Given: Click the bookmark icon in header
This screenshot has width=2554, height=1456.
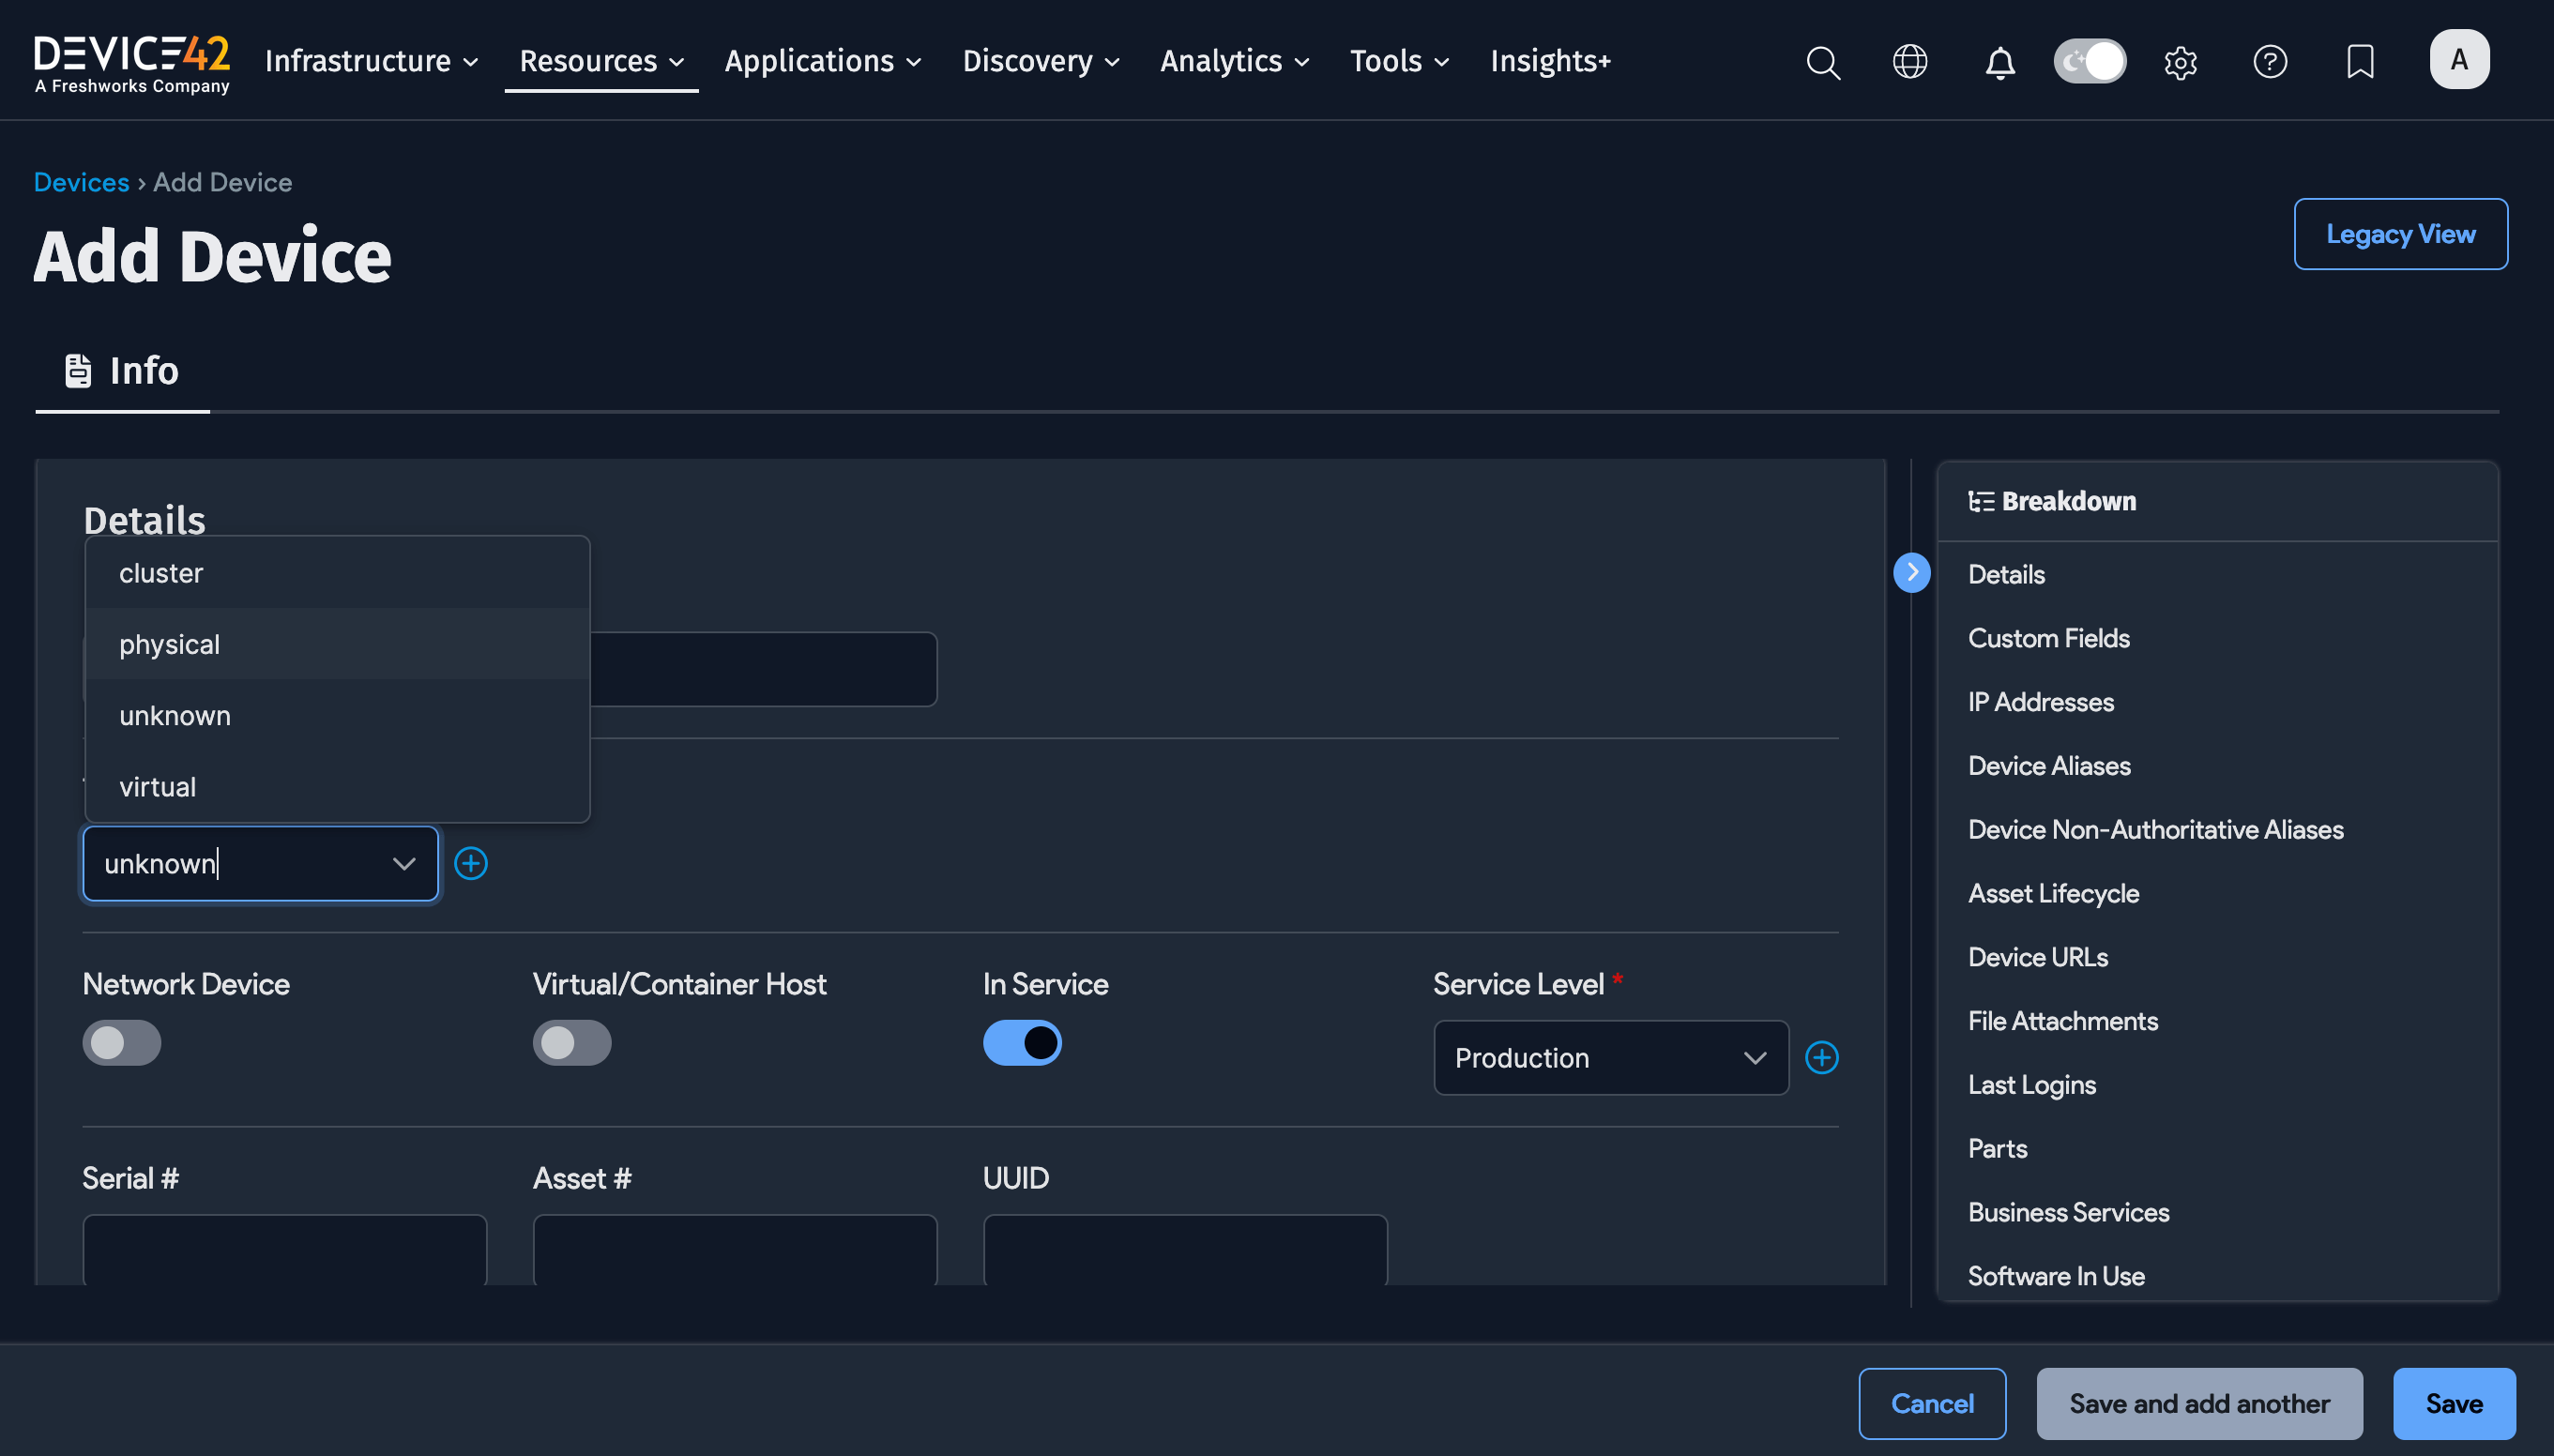Looking at the screenshot, I should tap(2360, 62).
